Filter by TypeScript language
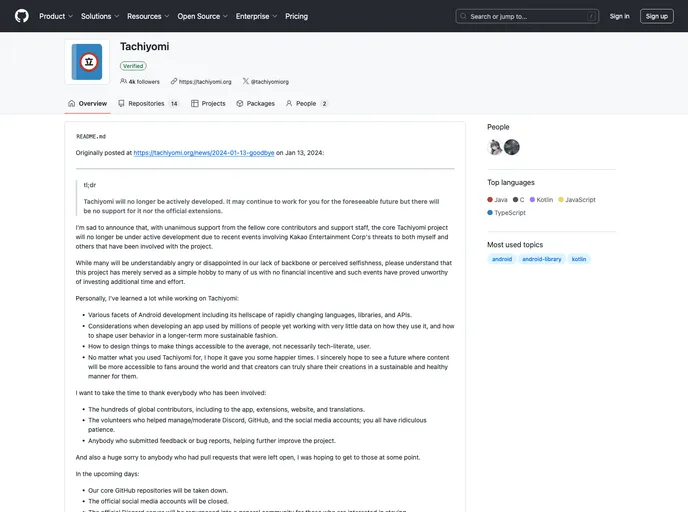 506,213
